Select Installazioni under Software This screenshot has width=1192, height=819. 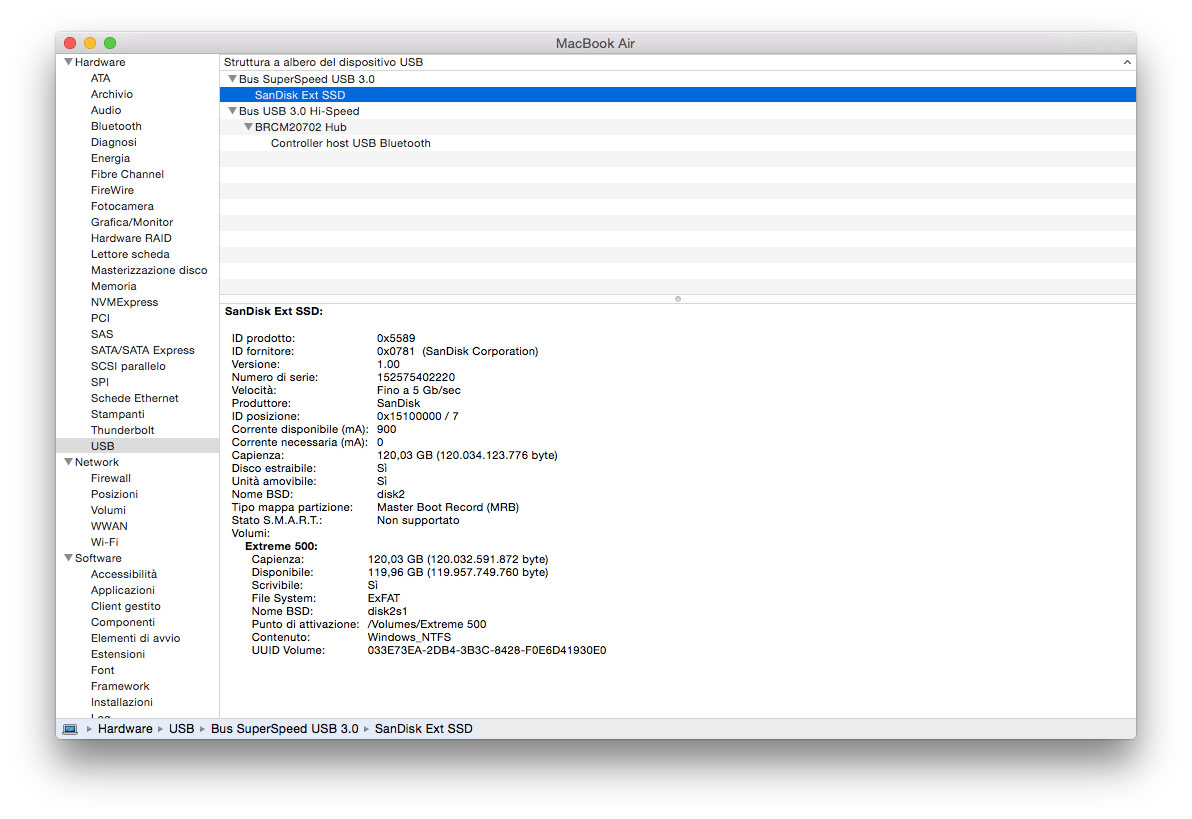122,701
